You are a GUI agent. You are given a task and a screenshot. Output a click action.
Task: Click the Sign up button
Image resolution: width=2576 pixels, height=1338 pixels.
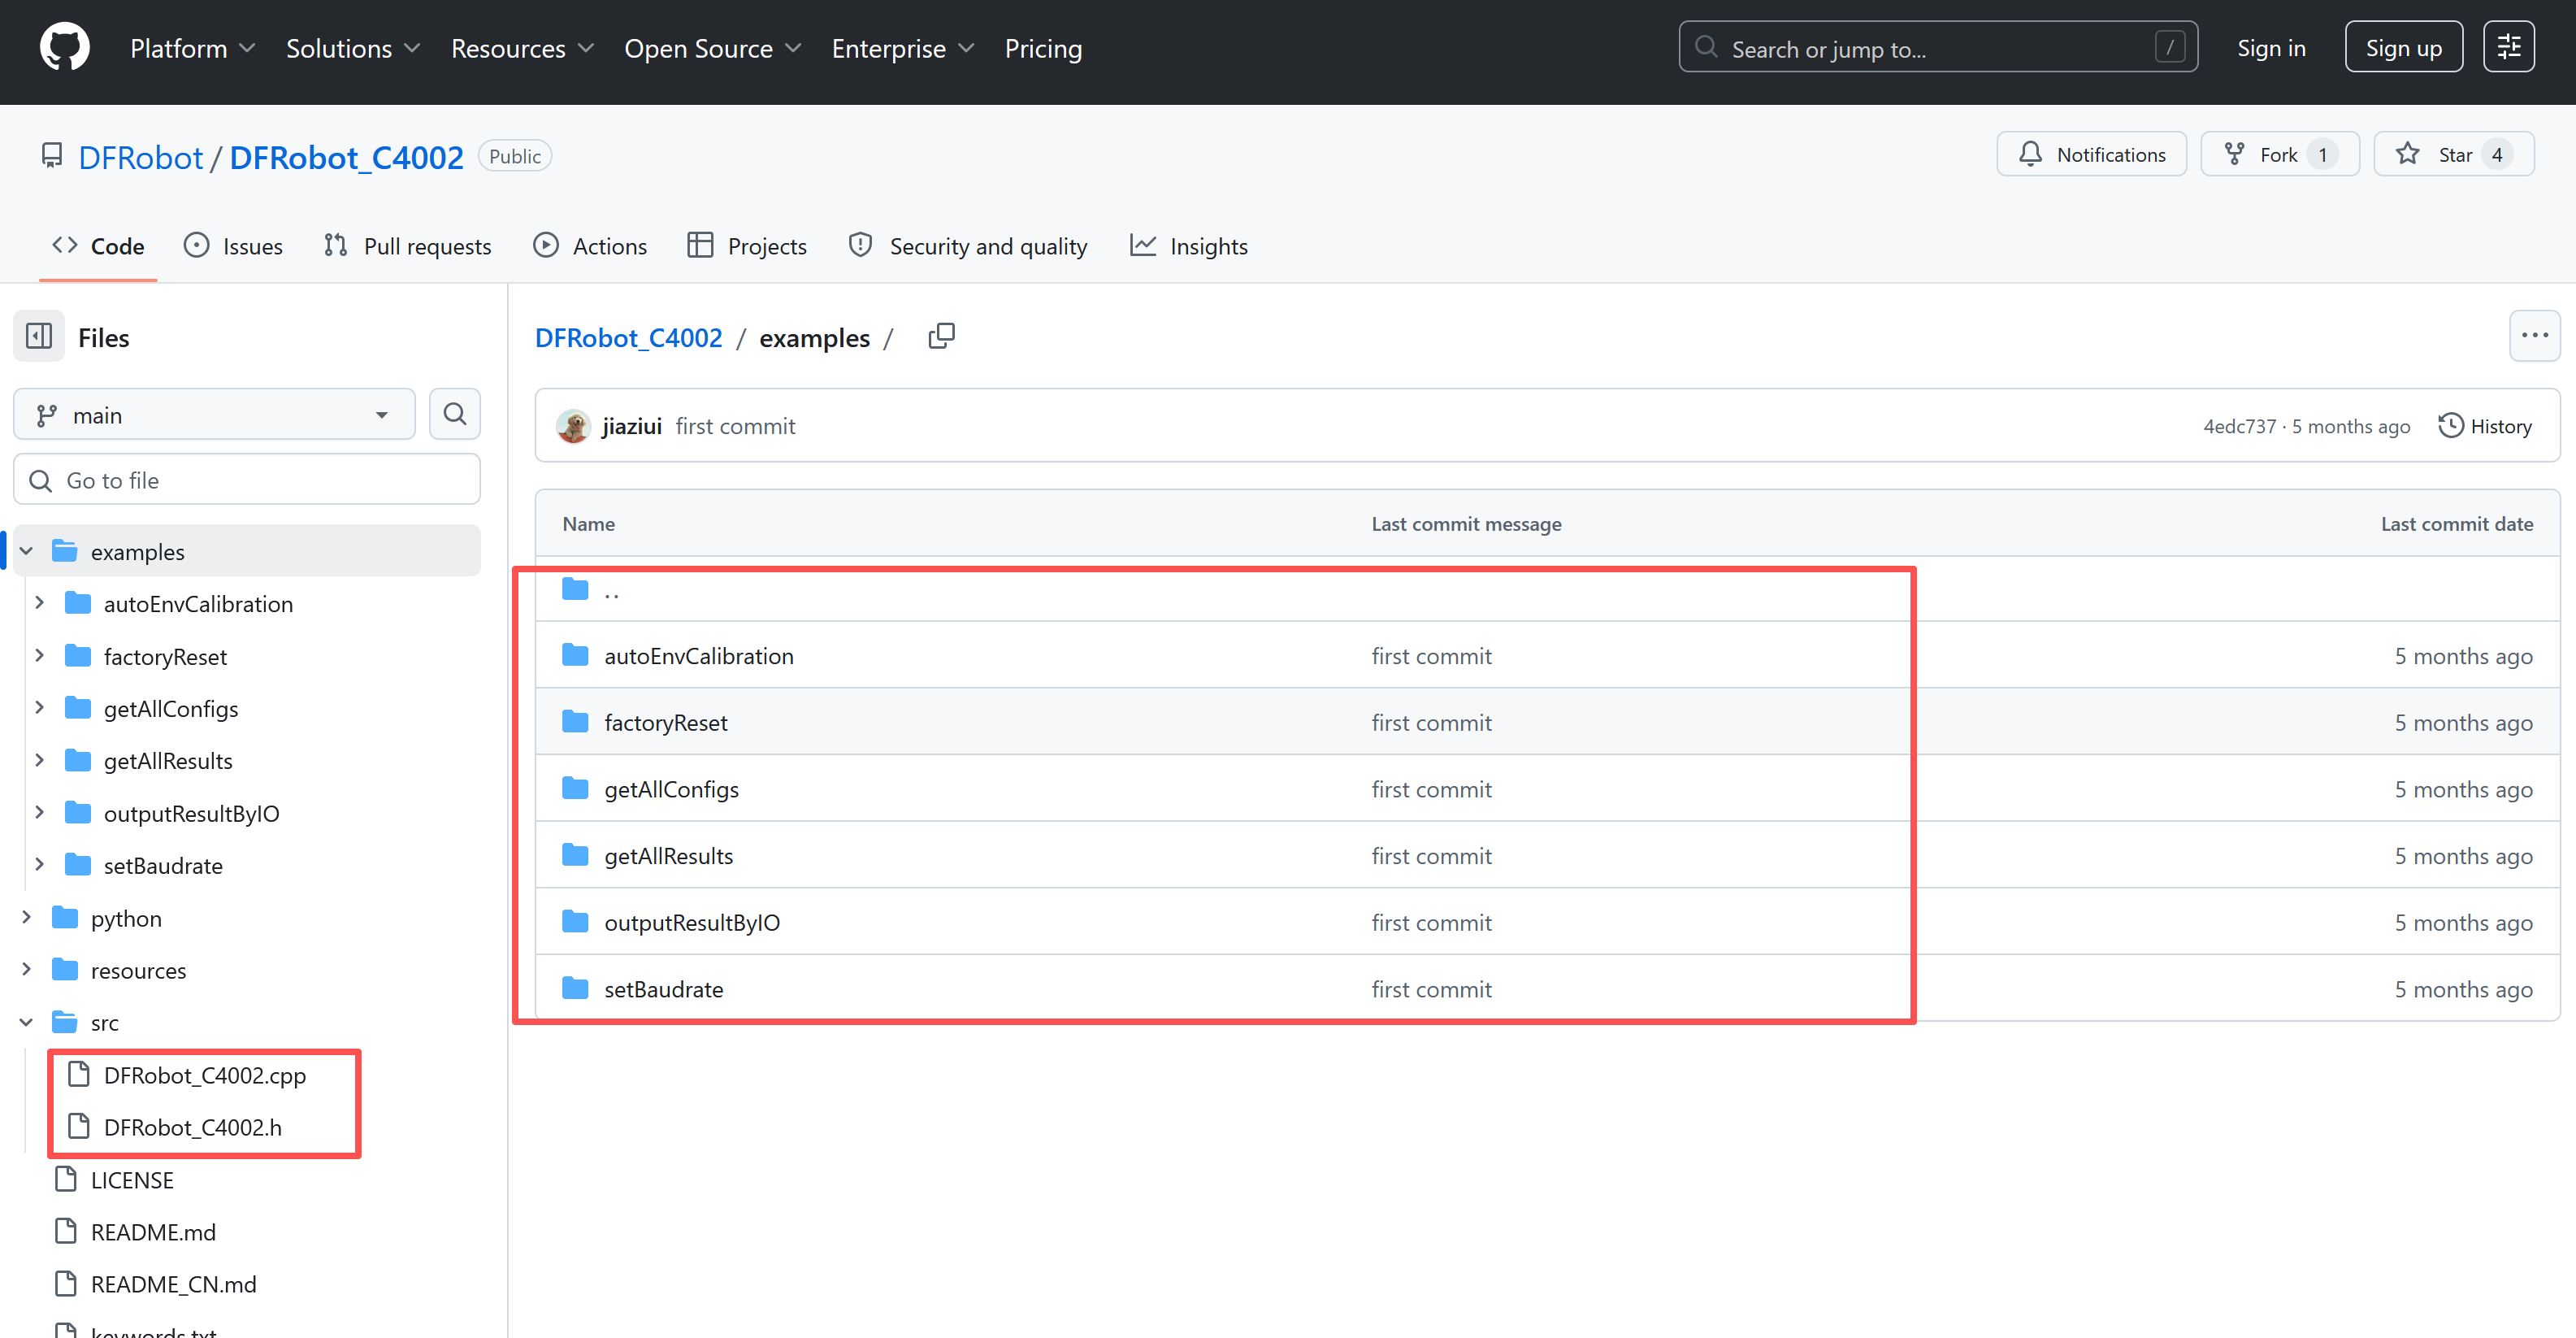(2403, 47)
